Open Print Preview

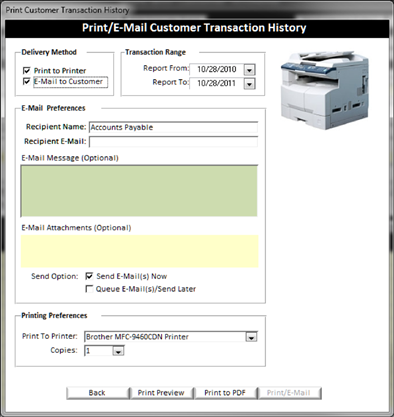pyautogui.click(x=161, y=393)
